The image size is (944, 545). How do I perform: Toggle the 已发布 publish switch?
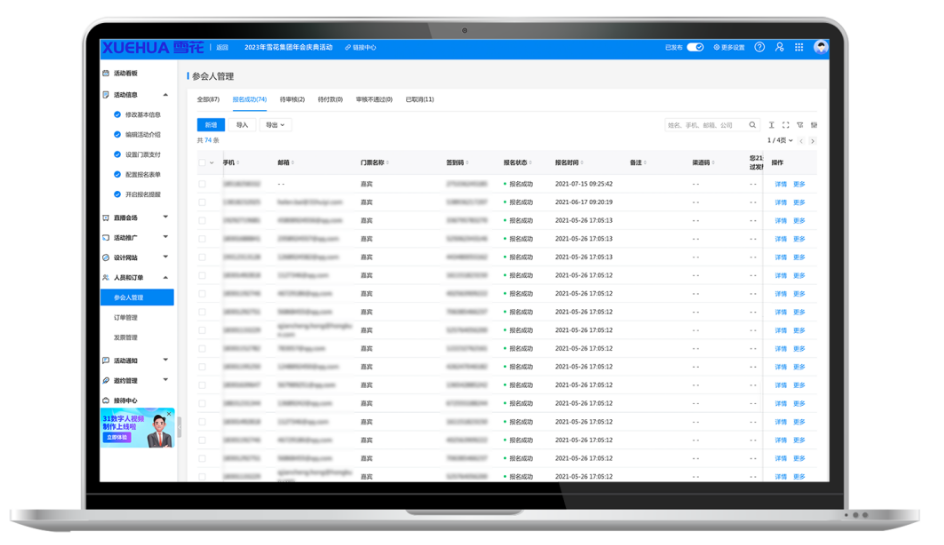pyautogui.click(x=695, y=48)
